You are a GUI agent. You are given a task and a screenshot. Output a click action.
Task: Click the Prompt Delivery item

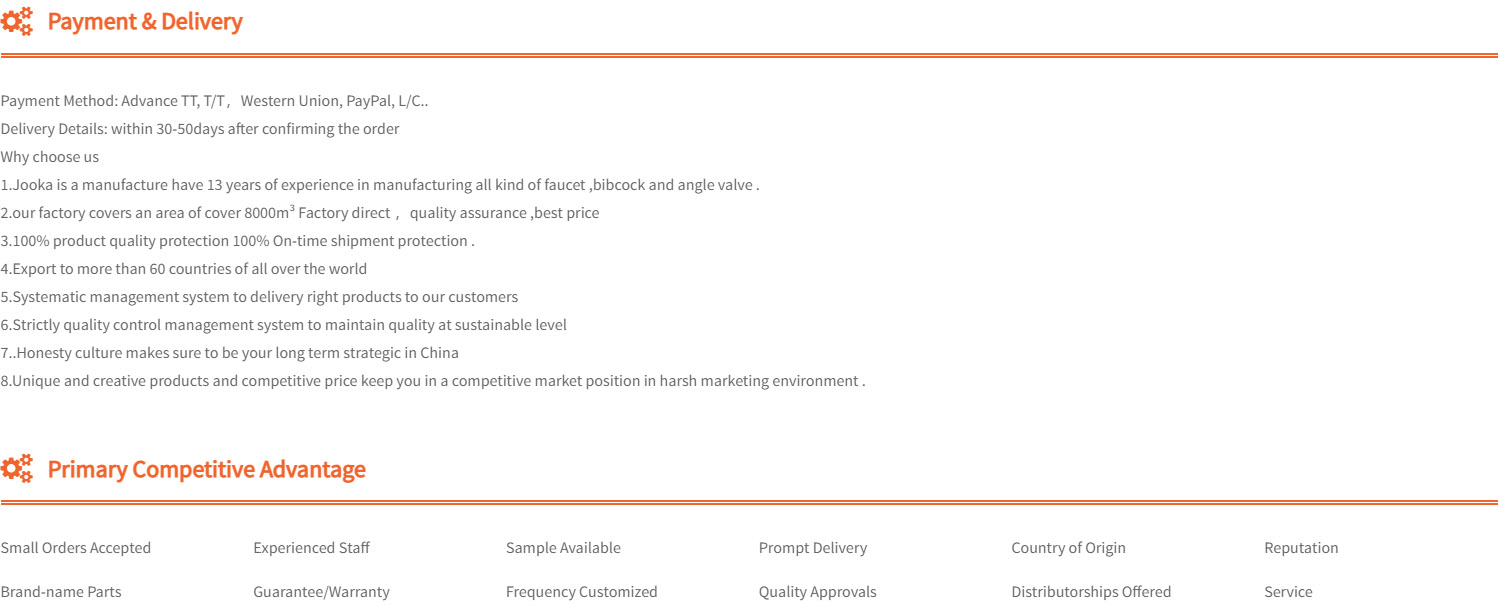pos(813,548)
